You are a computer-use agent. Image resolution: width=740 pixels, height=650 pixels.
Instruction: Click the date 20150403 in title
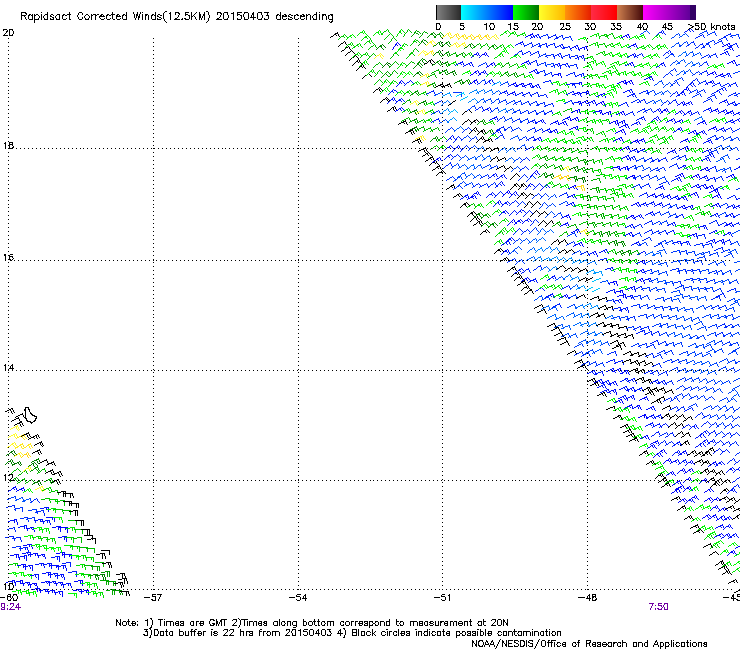(243, 16)
